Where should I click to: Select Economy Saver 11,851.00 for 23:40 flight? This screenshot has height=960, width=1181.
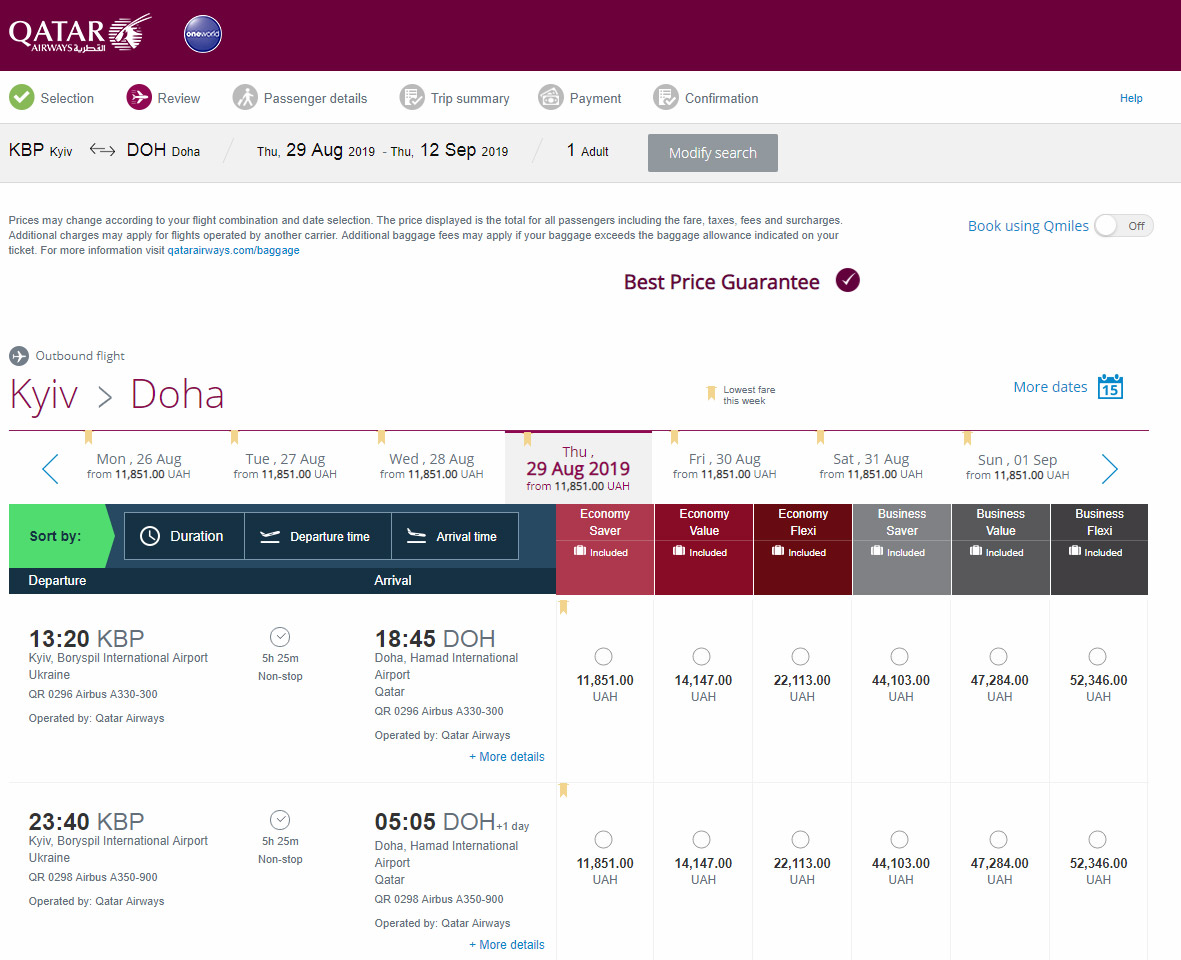(x=603, y=840)
